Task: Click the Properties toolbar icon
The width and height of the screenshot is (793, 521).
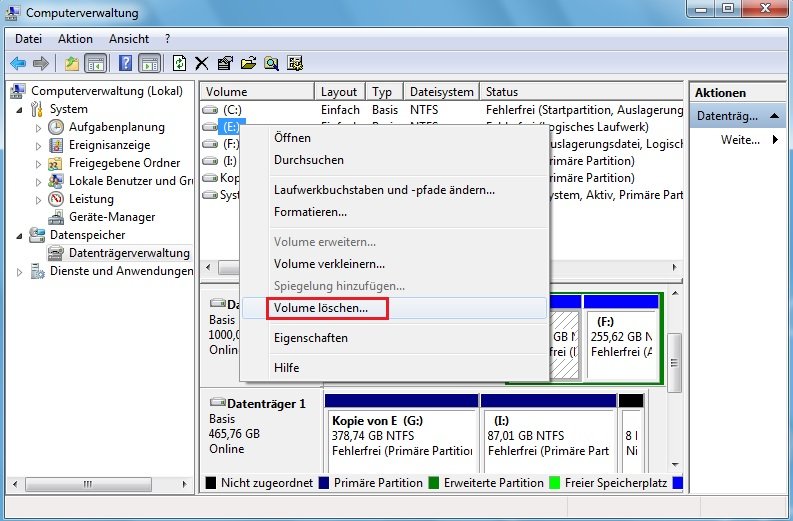Action: click(225, 63)
